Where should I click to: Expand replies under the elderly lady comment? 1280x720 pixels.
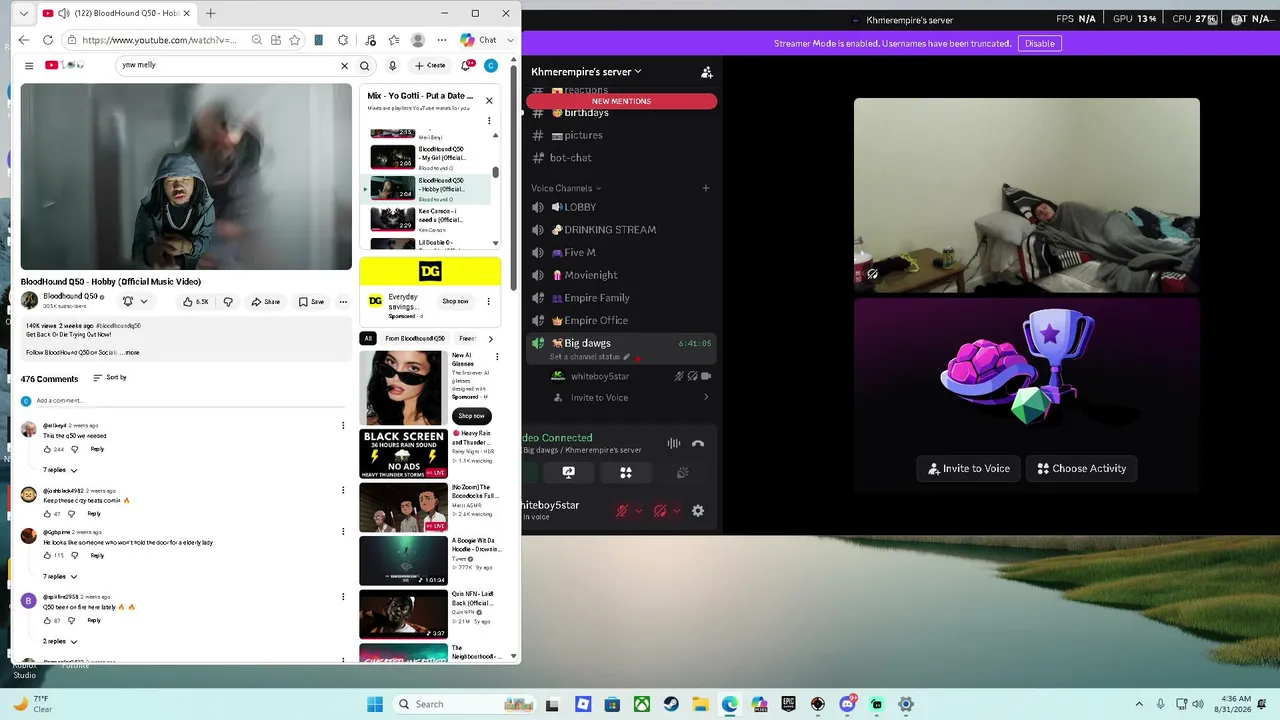pyautogui.click(x=60, y=577)
